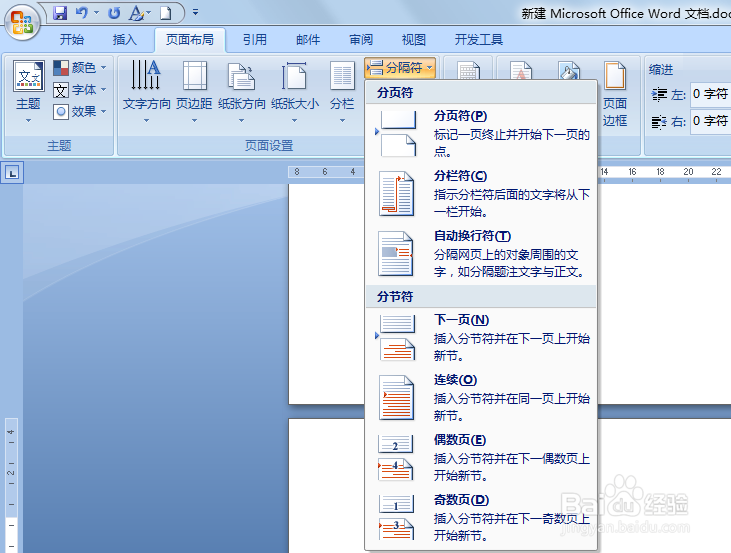Viewport: 731px width, 553px height.
Task: Insert 奇数页(D) odd page section break
Action: (481, 518)
